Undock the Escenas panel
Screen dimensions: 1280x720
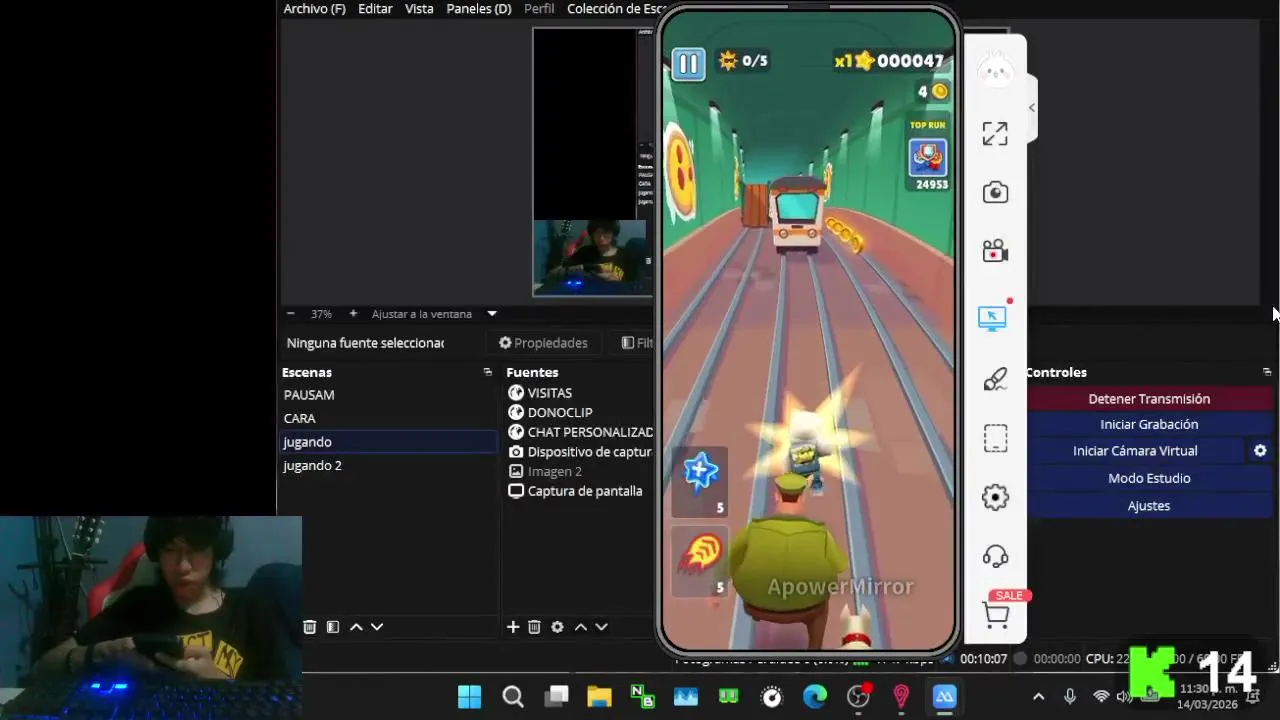(x=487, y=372)
